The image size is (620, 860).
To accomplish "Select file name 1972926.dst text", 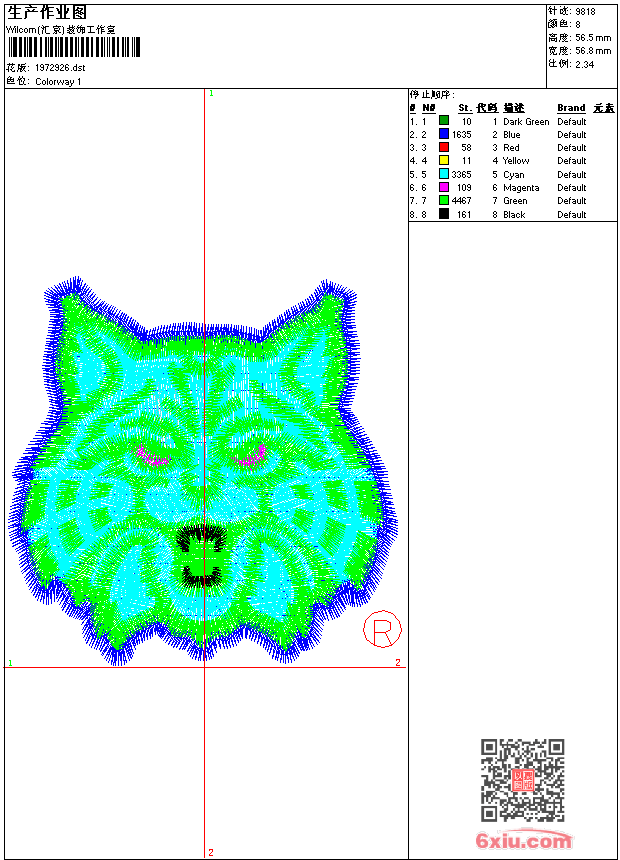I will (60, 68).
